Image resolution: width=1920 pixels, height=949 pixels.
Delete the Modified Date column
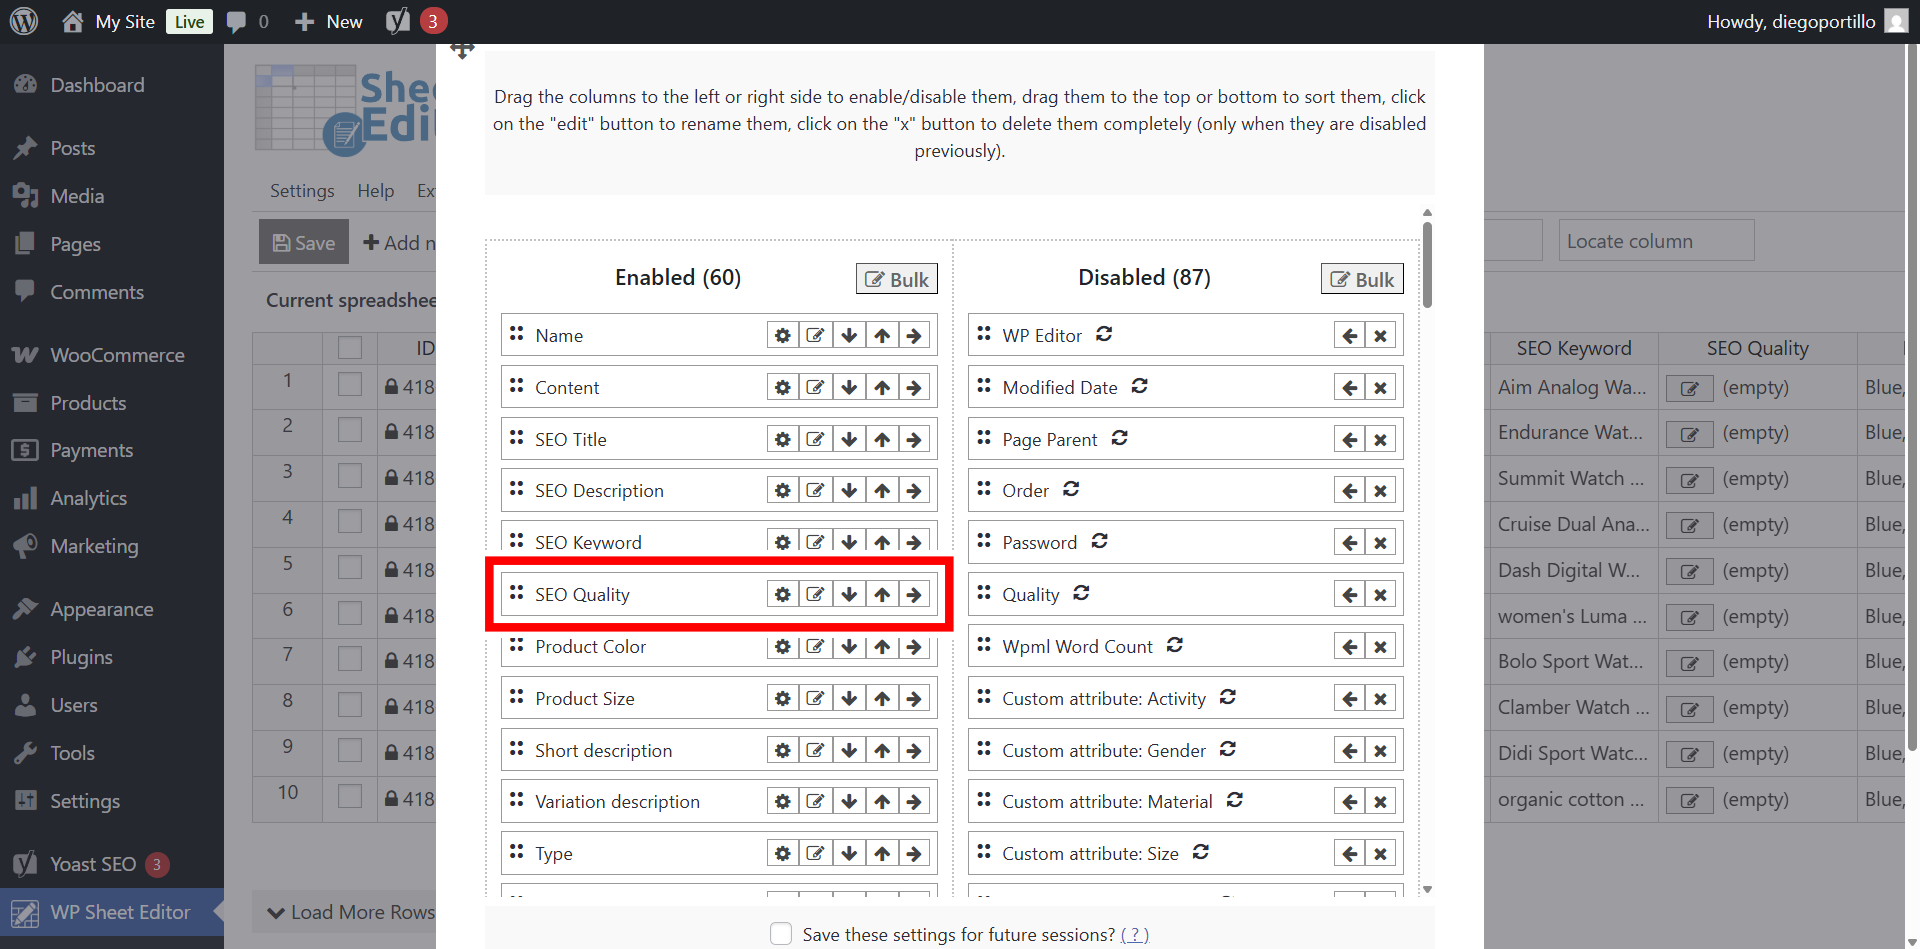tap(1380, 388)
